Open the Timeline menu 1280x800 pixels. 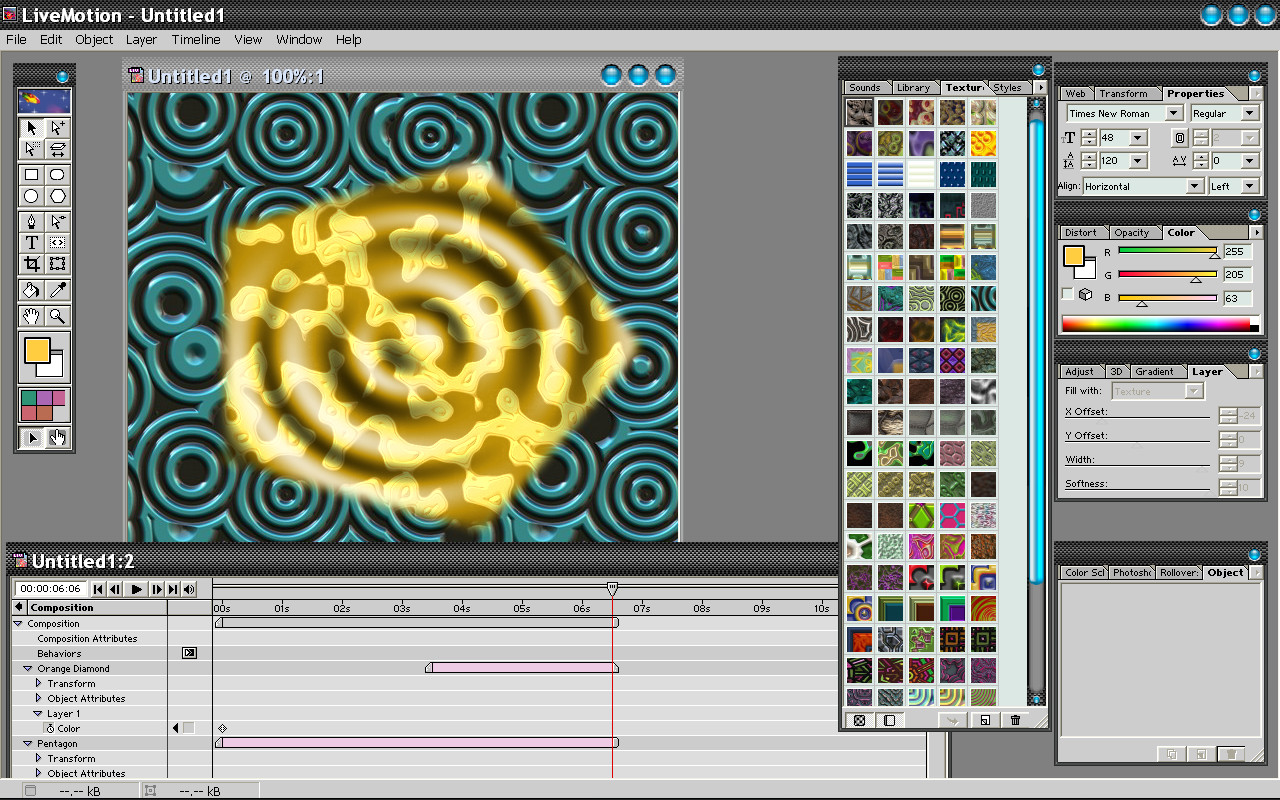[x=196, y=40]
